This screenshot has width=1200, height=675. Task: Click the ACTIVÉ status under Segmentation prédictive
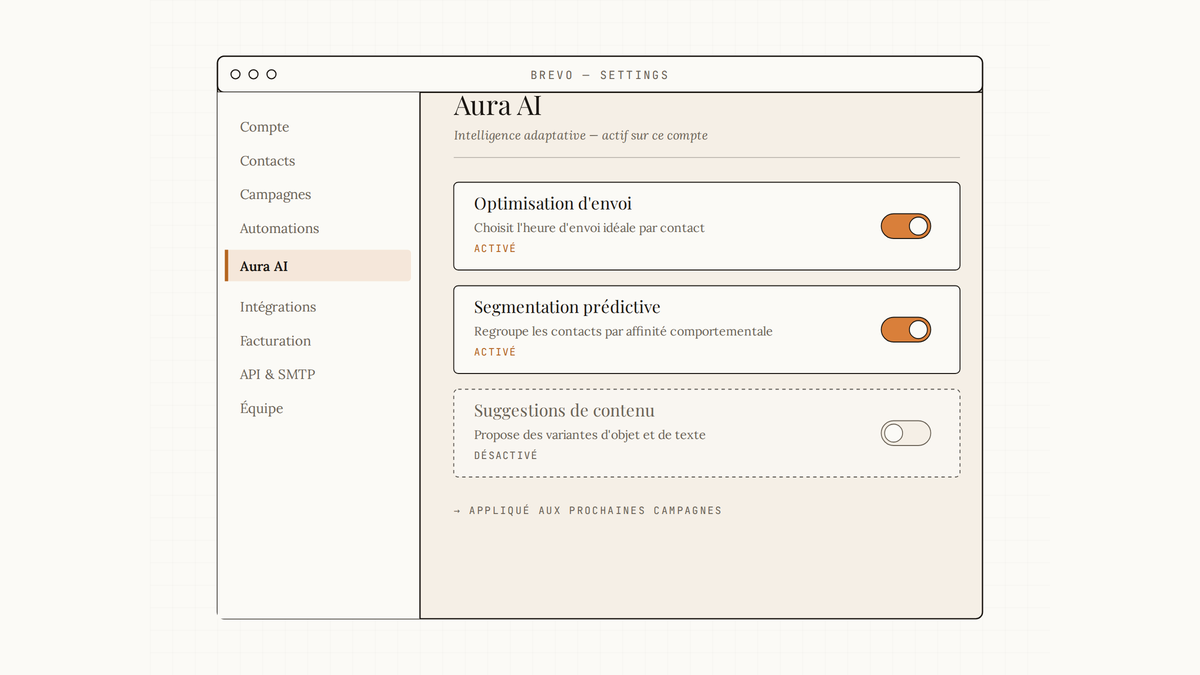tap(495, 352)
